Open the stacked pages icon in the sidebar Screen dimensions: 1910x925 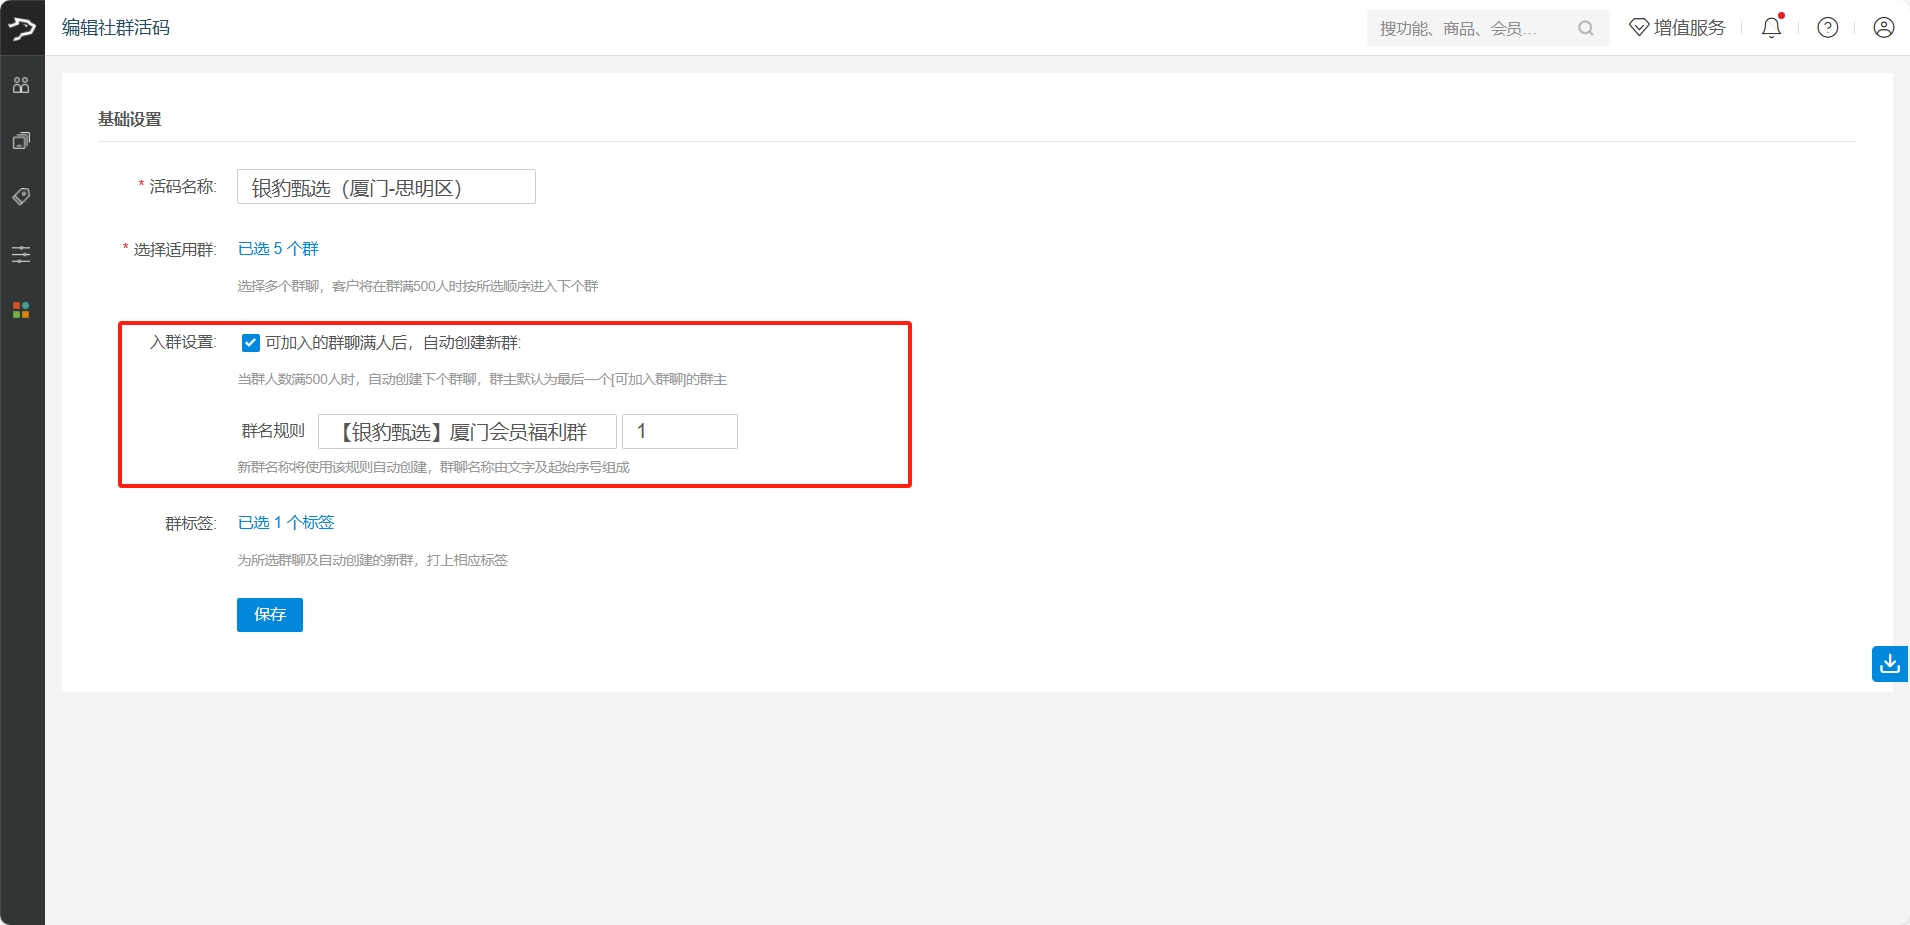(21, 141)
